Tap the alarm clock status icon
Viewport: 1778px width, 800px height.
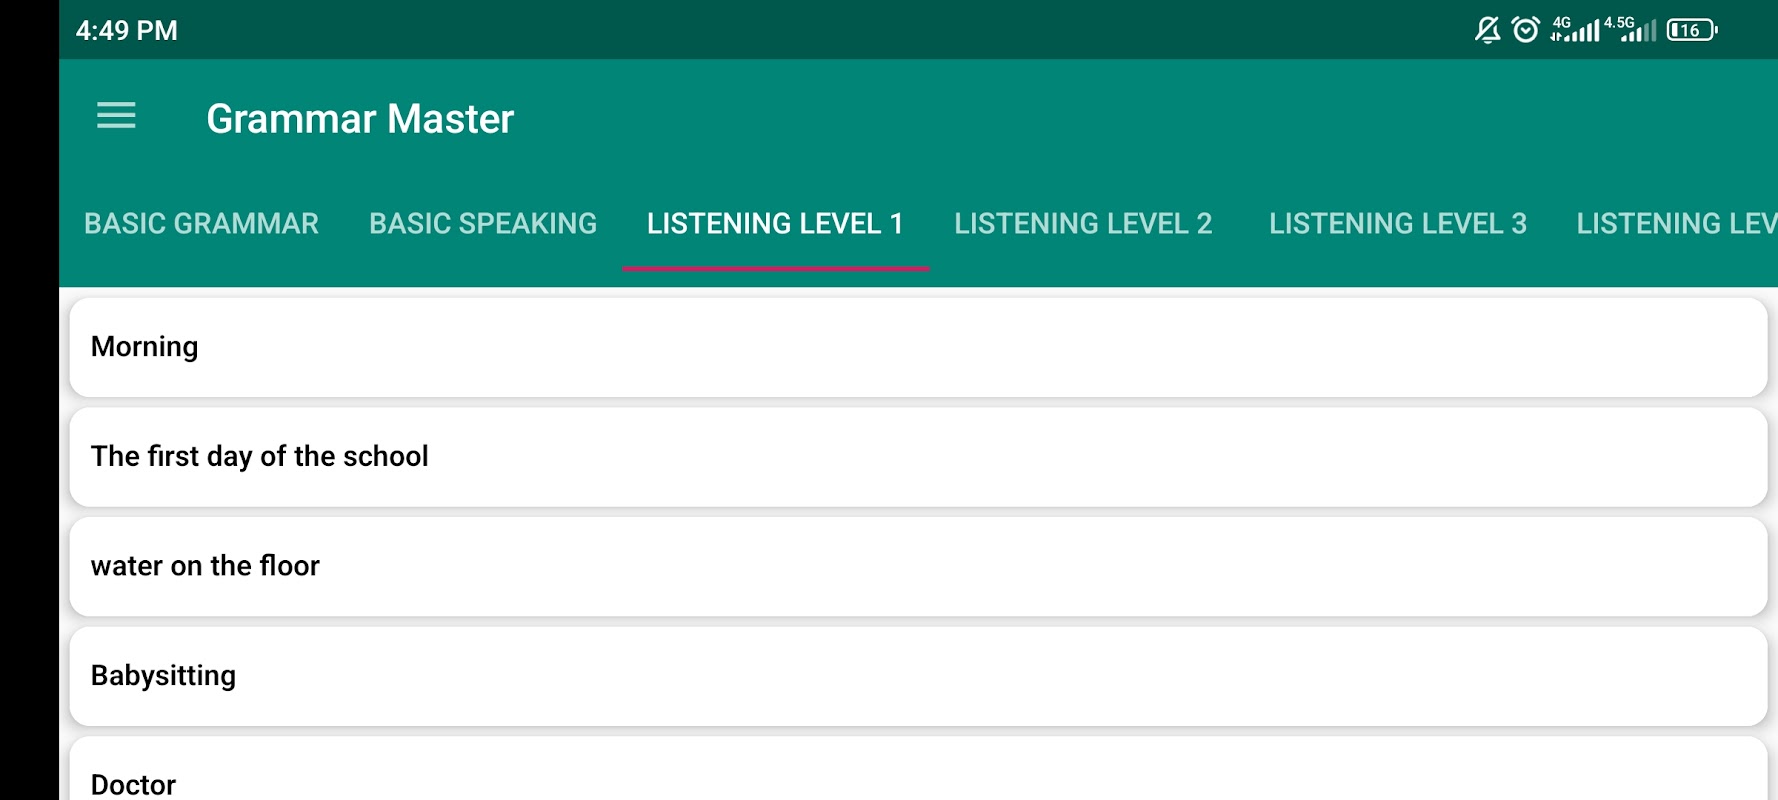tap(1525, 30)
